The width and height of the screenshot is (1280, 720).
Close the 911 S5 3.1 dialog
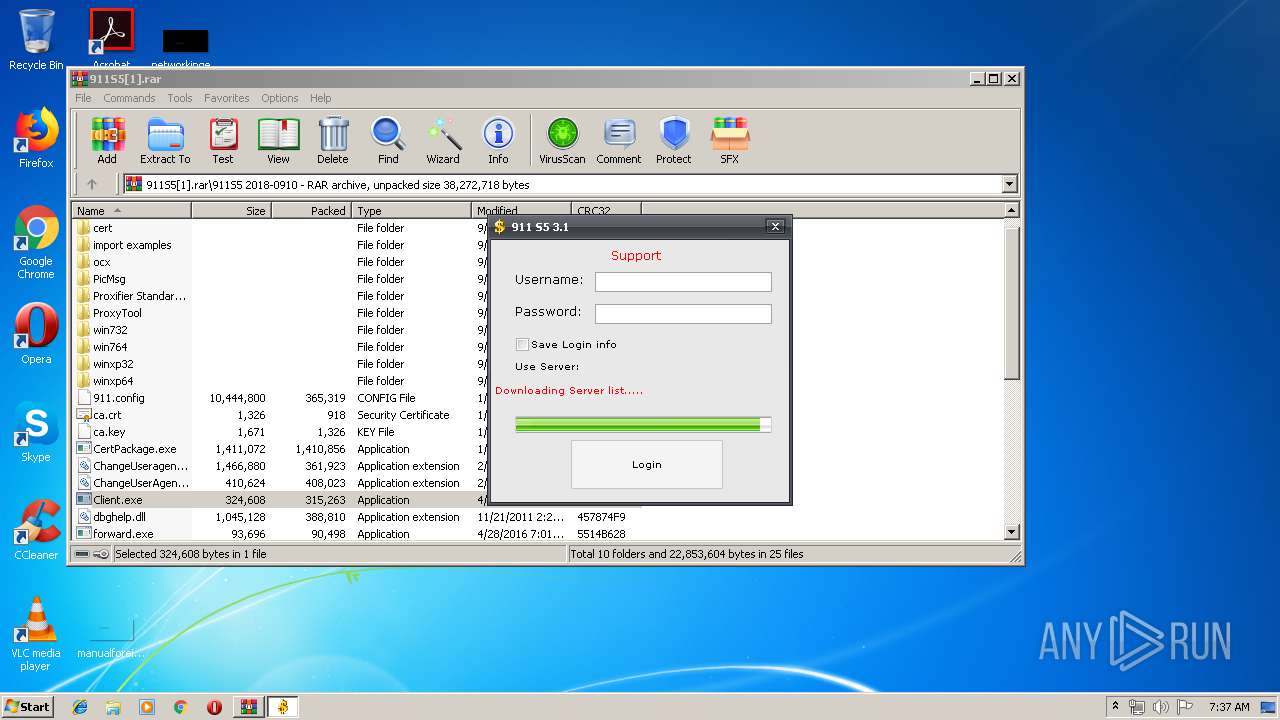click(x=775, y=227)
